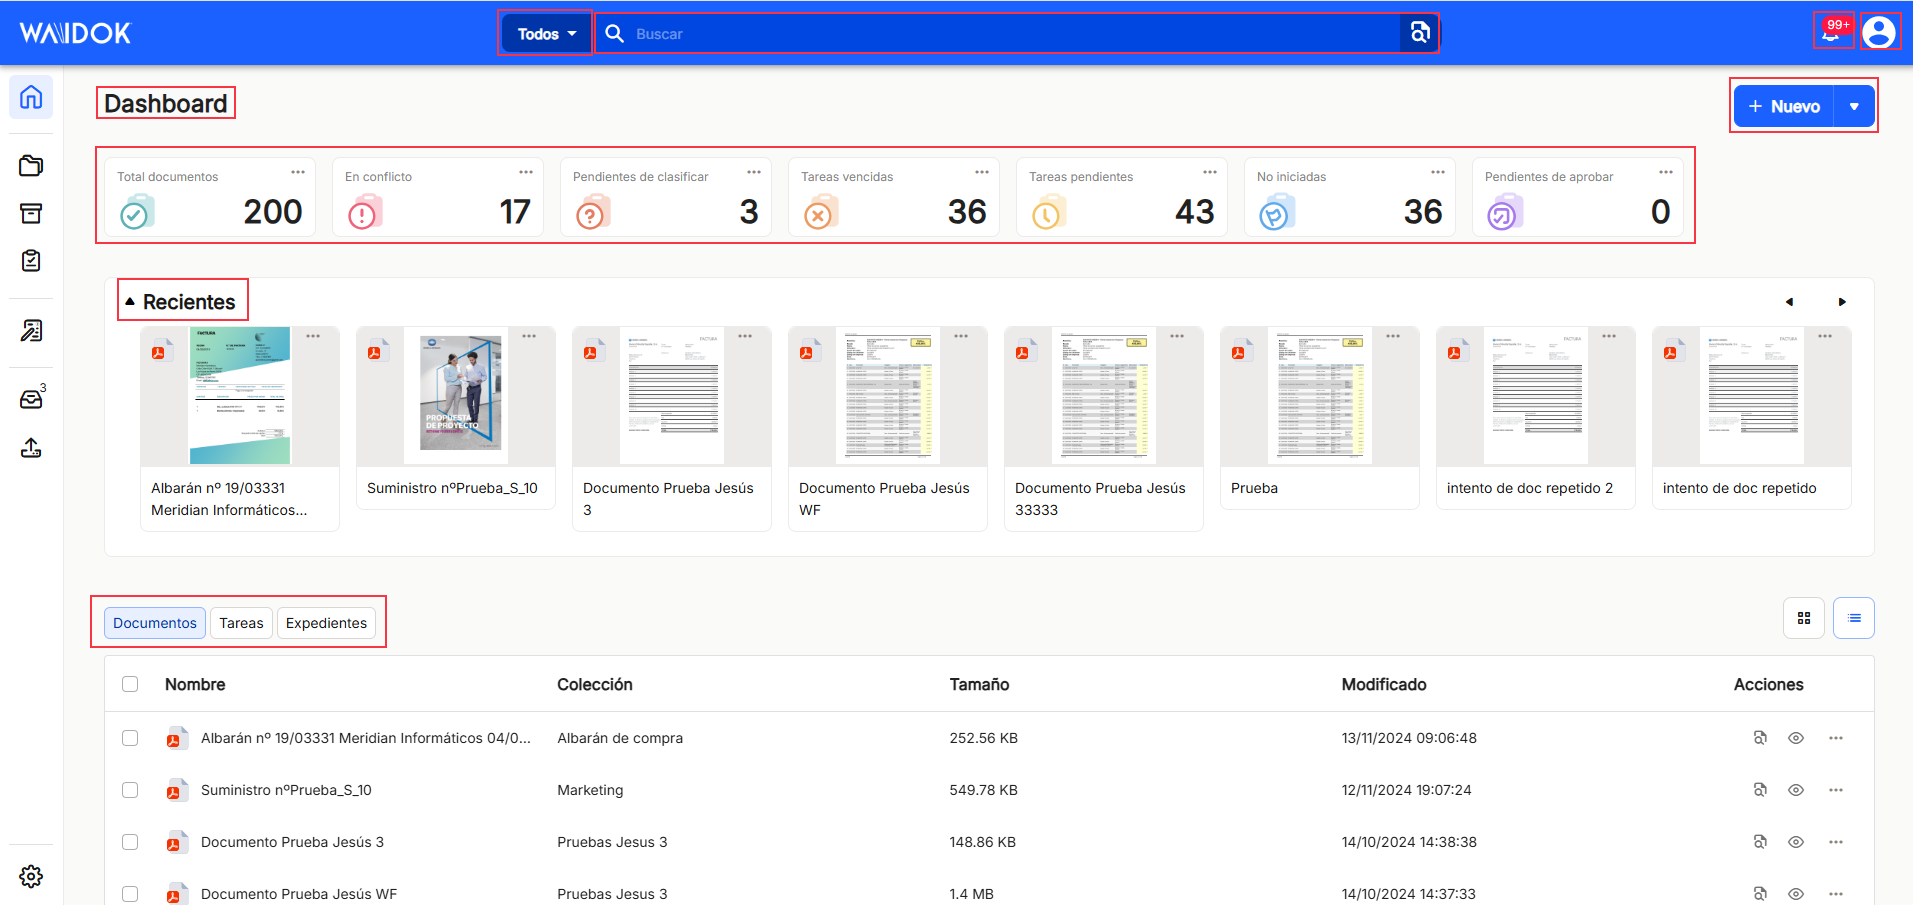Click search-in-document icon for Suministro row

(x=1760, y=790)
